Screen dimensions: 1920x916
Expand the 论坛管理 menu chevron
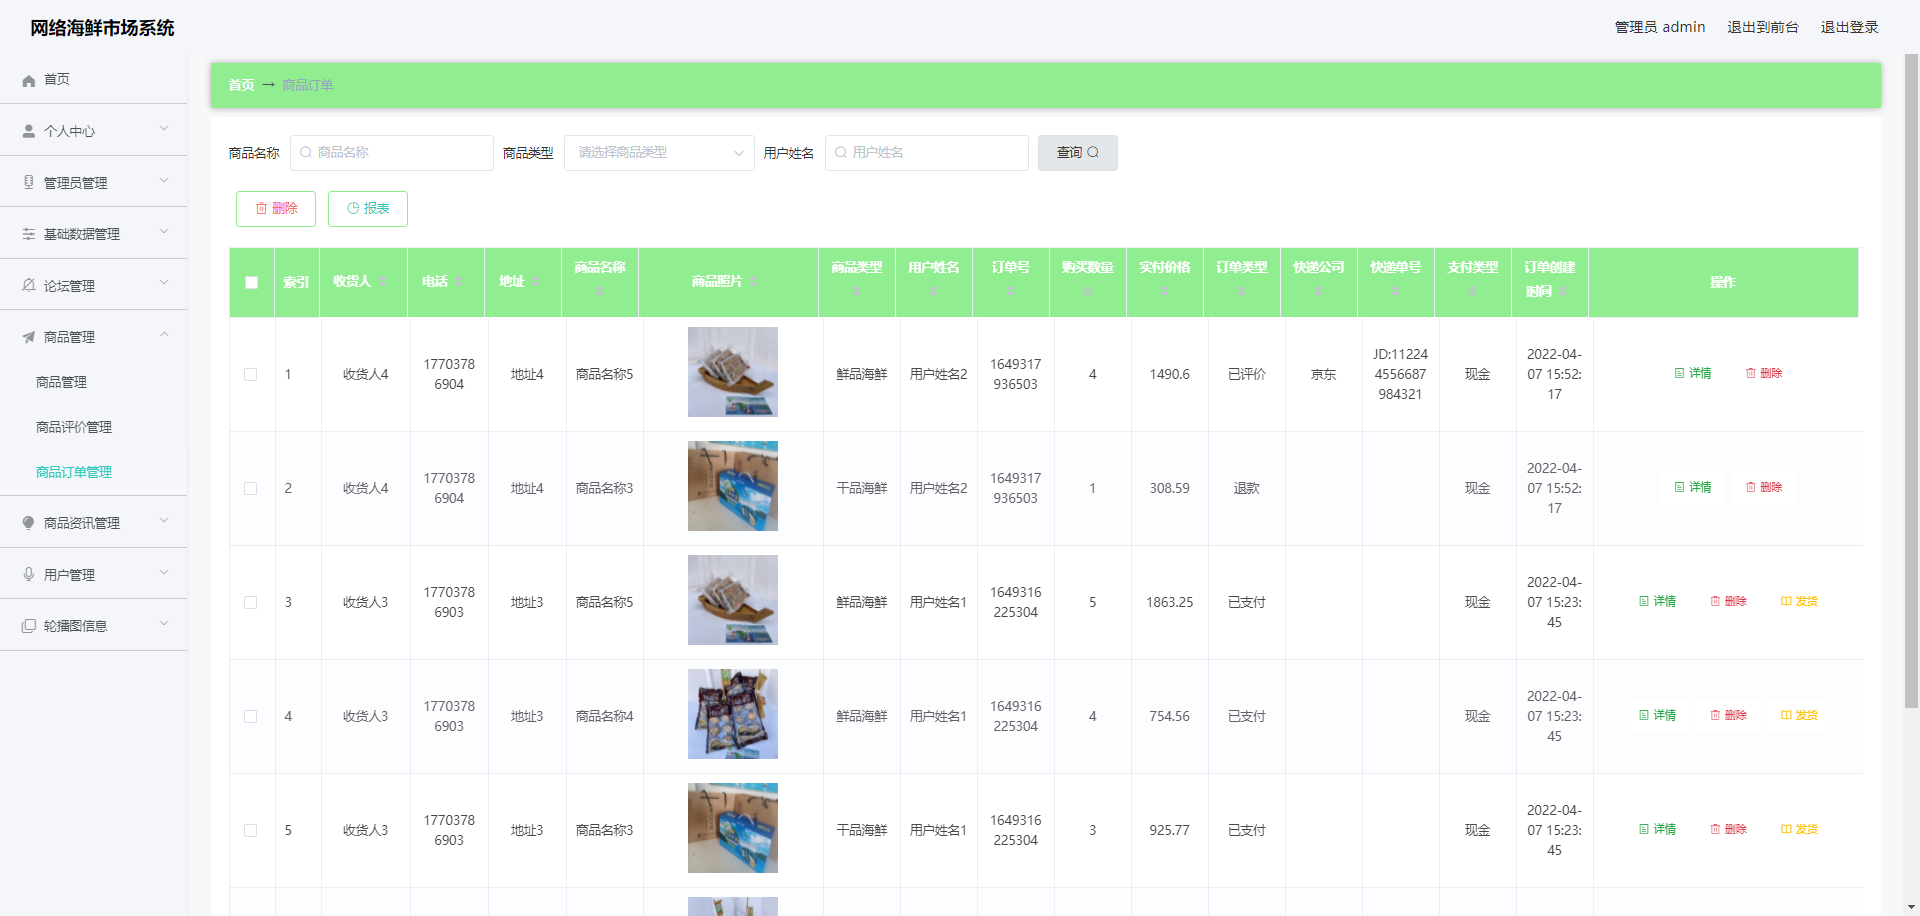[x=164, y=284]
